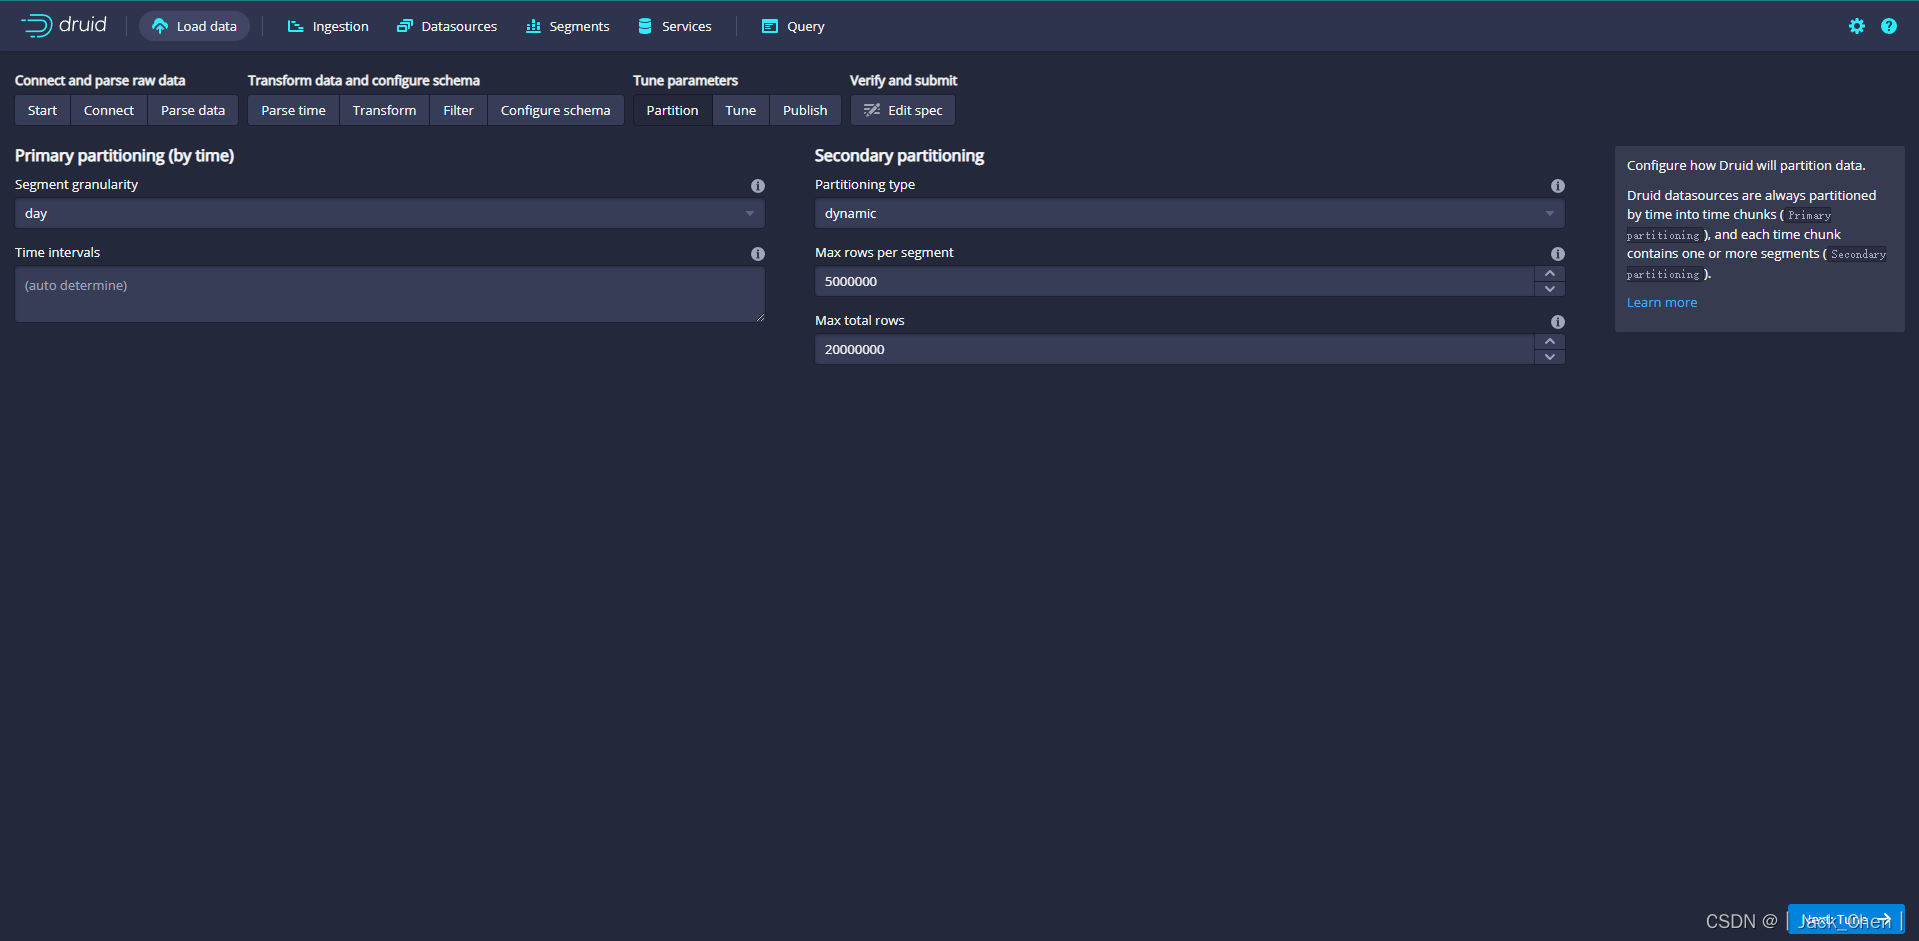This screenshot has height=941, width=1919.
Task: Select the Filter step
Action: 458,110
